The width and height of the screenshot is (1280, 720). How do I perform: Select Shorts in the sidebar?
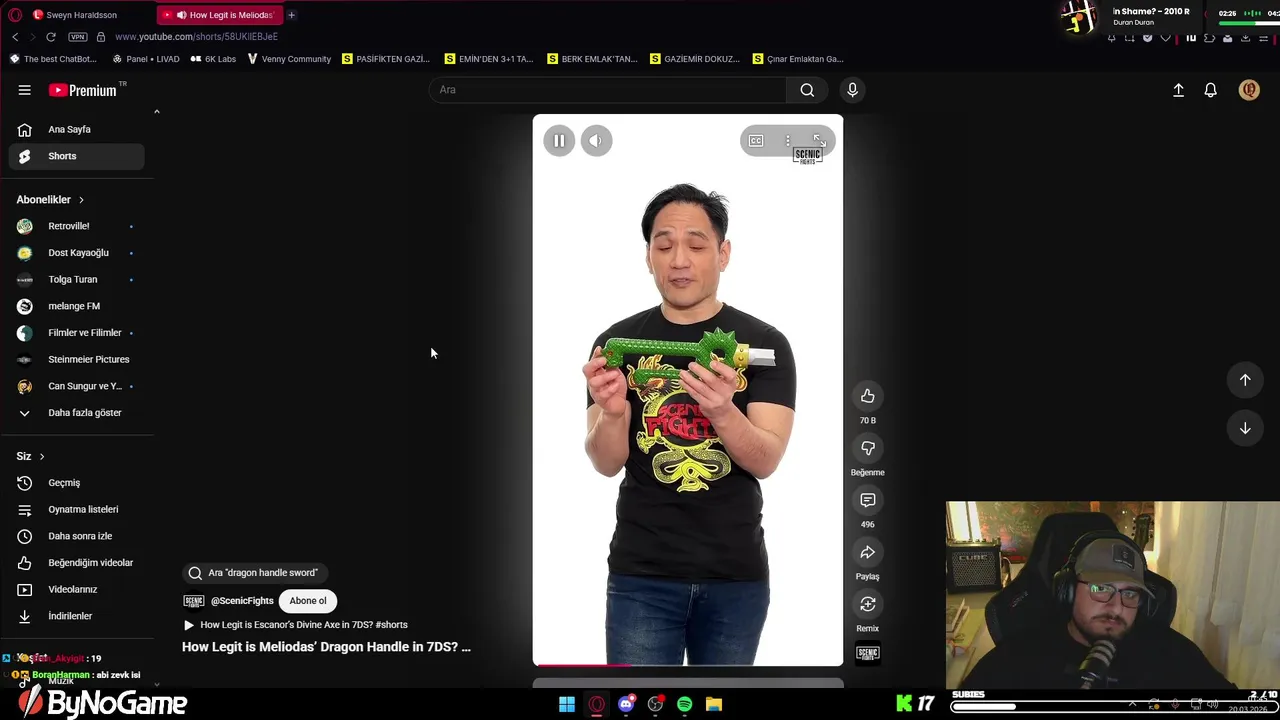point(76,156)
